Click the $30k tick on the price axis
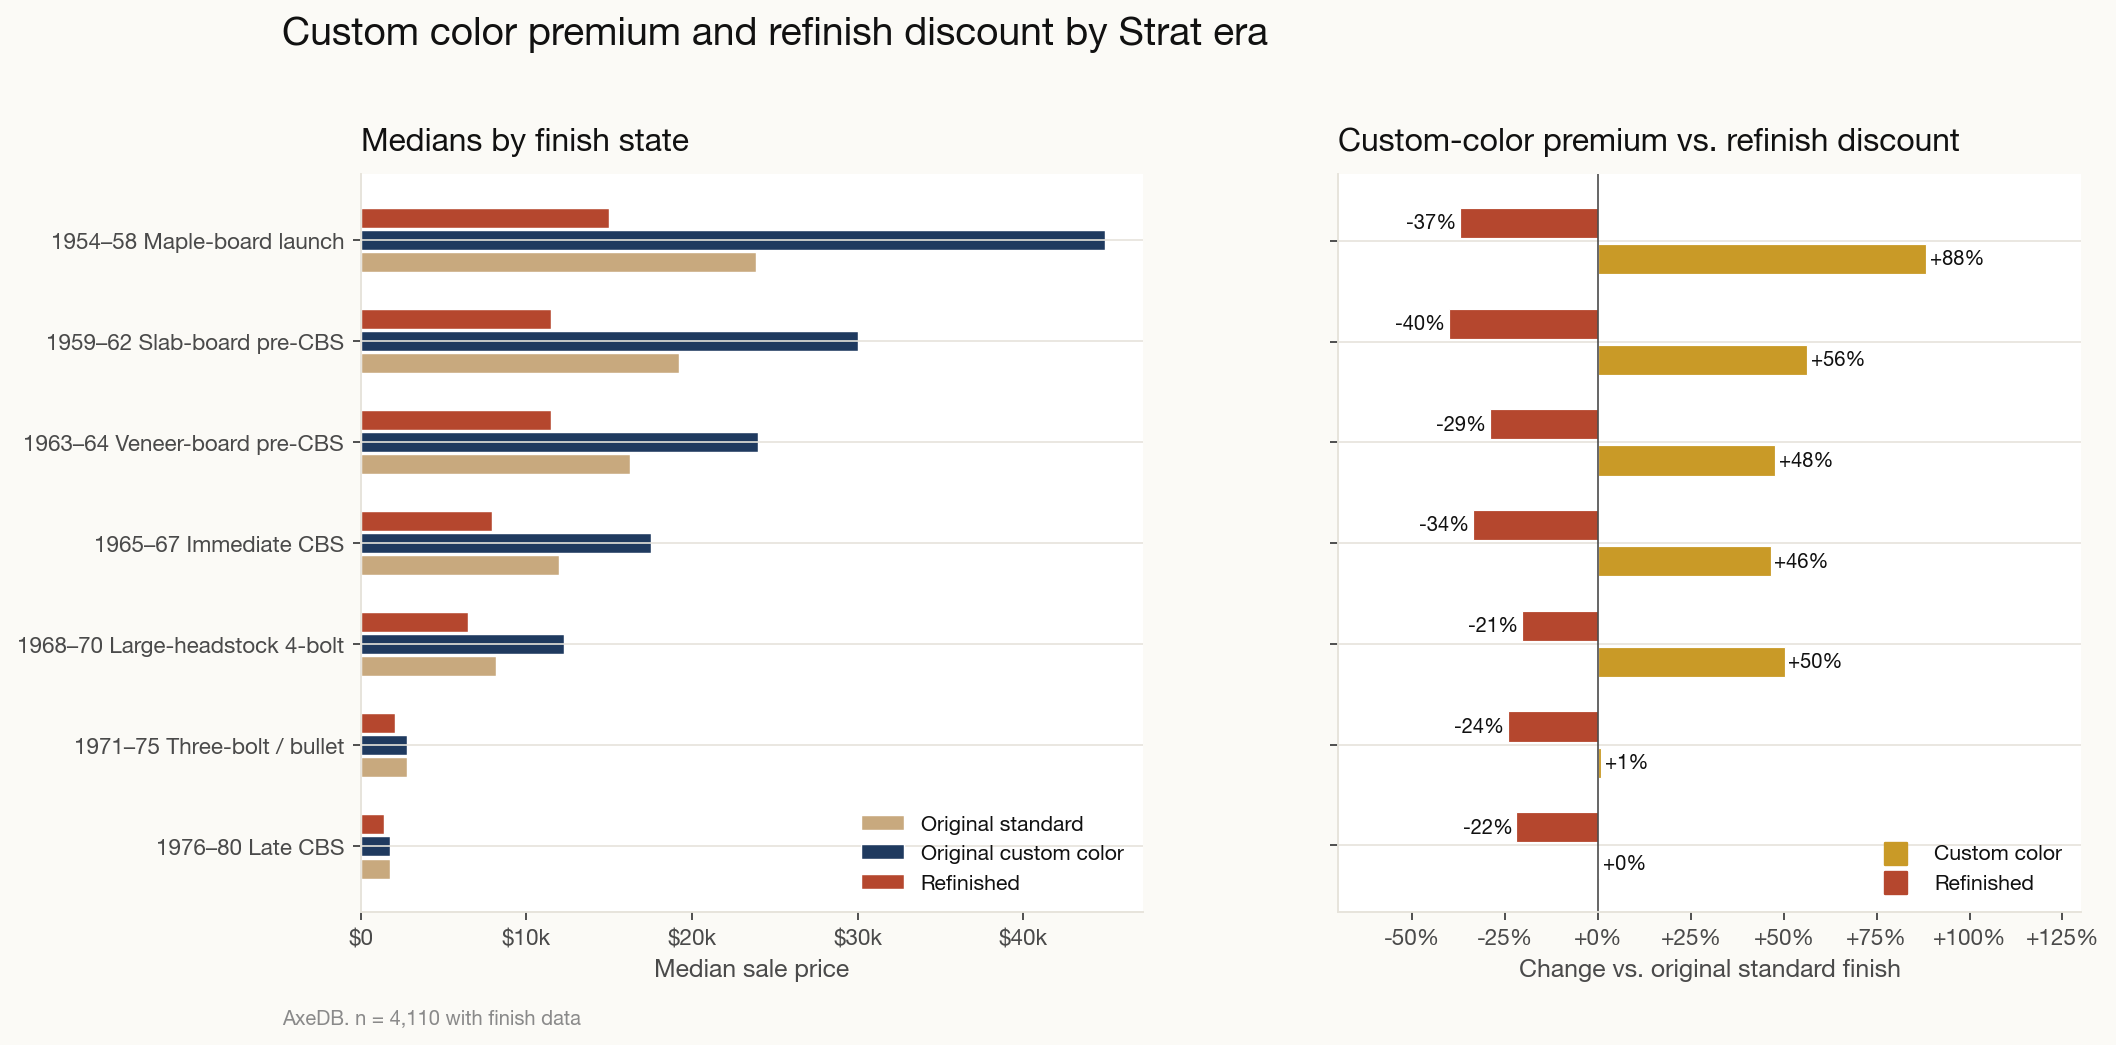The image size is (2116, 1045). [857, 938]
